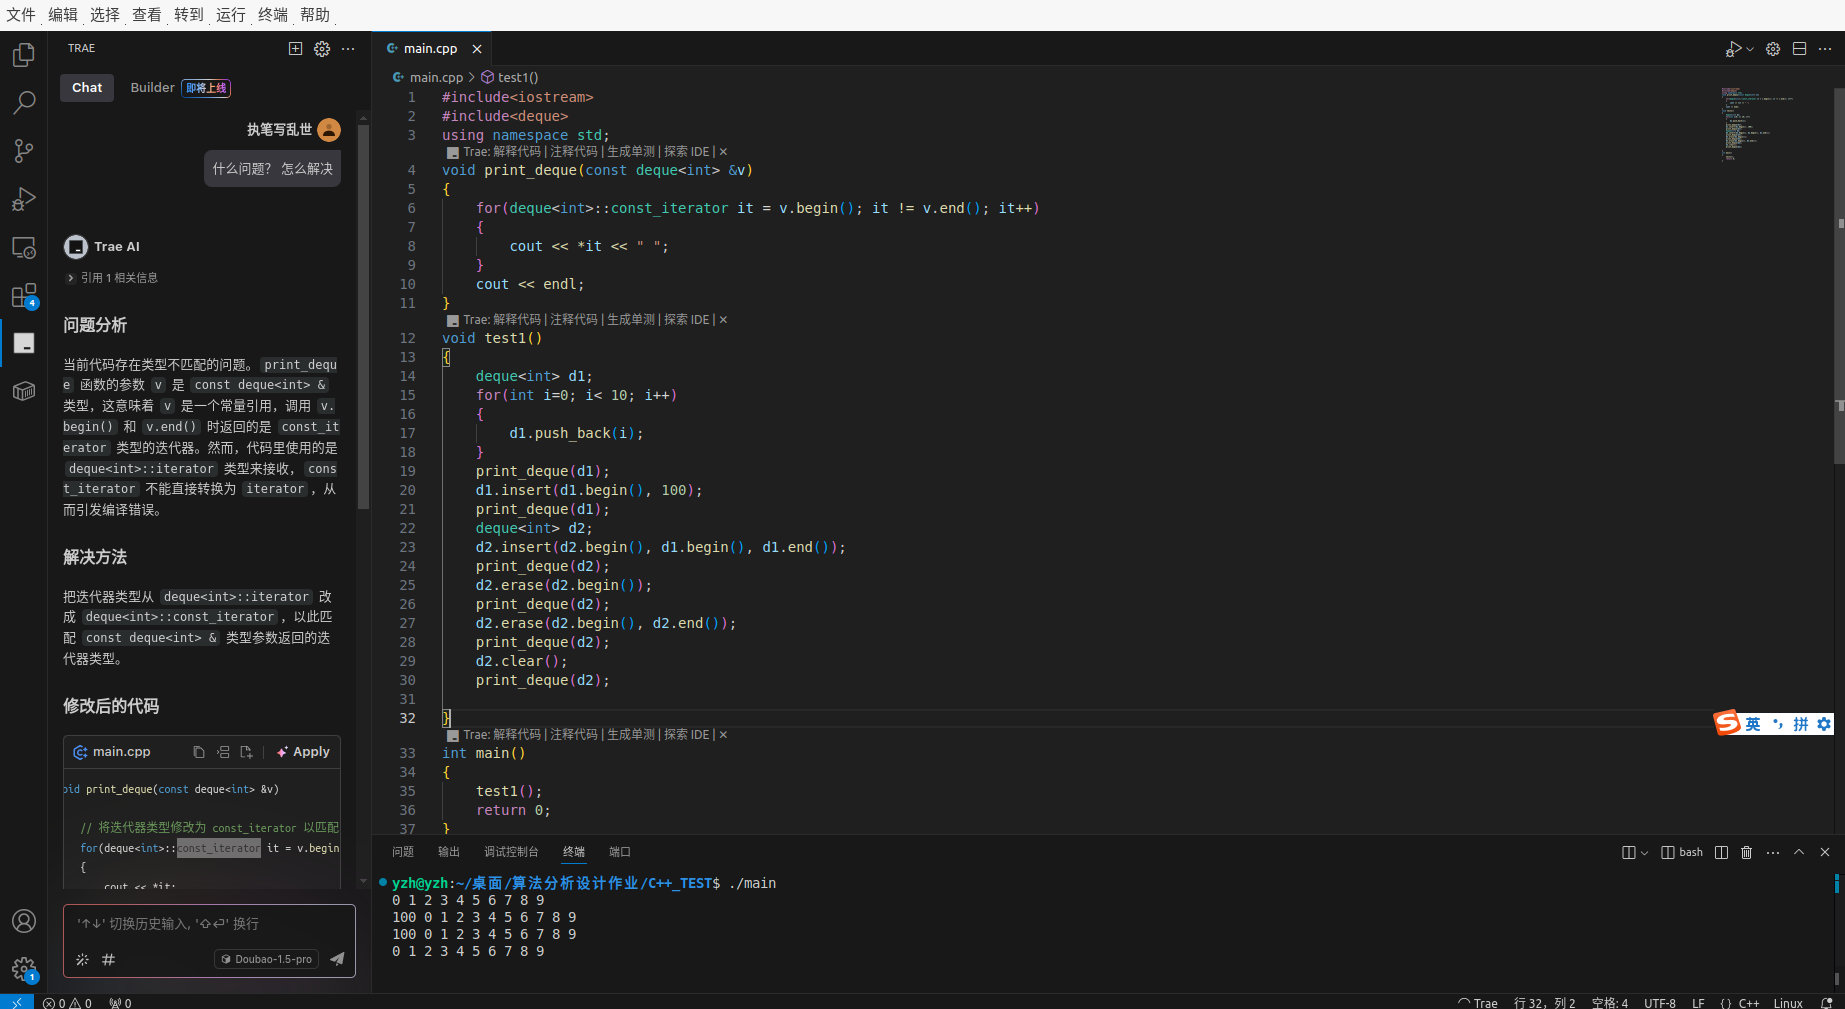Image resolution: width=1845 pixels, height=1009 pixels.
Task: Send the chat prompt via paper-plane icon
Action: (337, 958)
